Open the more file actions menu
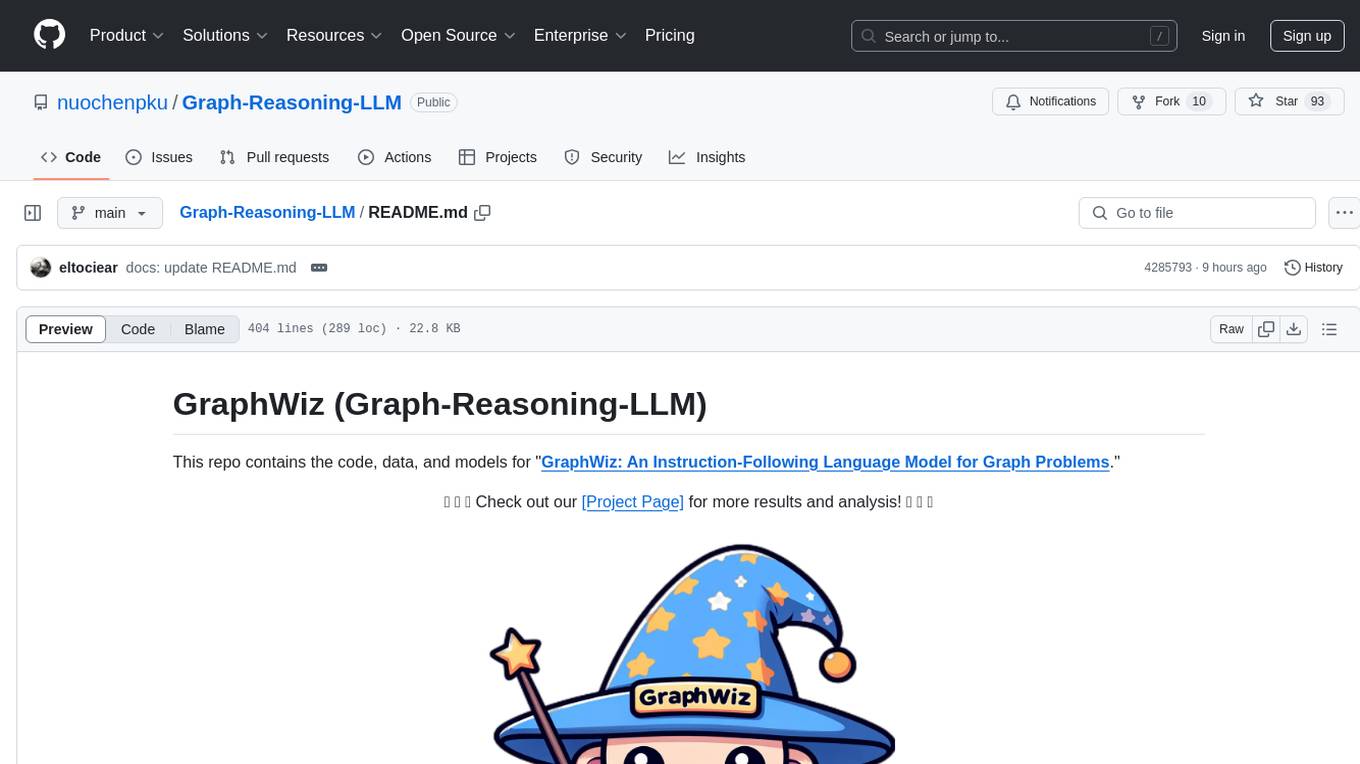Image resolution: width=1360 pixels, height=764 pixels. coord(1345,213)
